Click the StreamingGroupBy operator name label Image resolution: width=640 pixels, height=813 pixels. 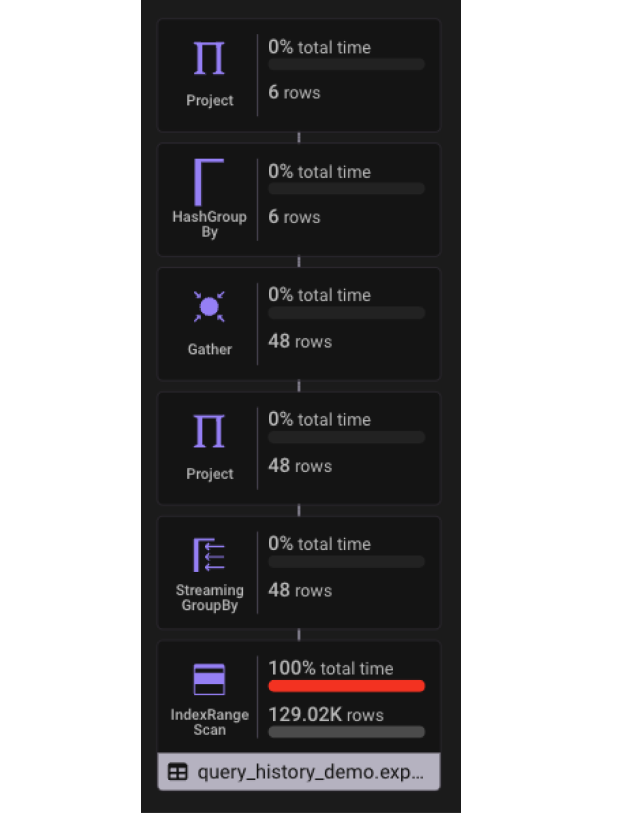click(x=210, y=597)
